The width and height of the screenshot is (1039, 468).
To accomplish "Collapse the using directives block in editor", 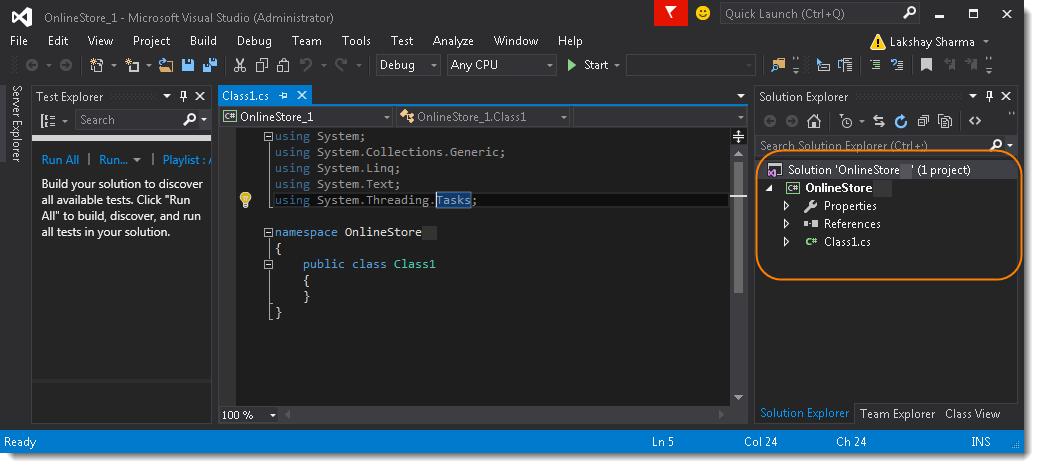I will pos(268,137).
